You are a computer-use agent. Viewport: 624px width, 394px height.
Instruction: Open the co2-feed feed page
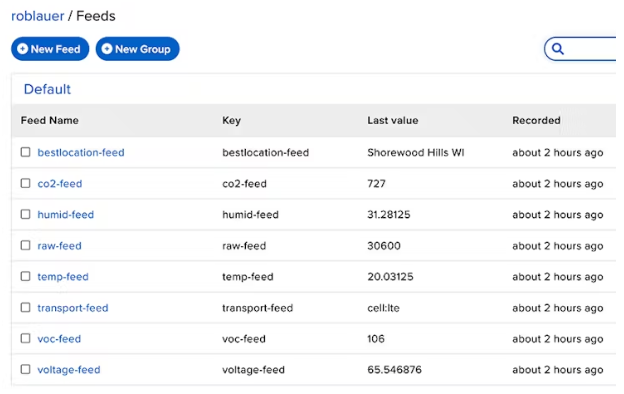click(x=60, y=183)
